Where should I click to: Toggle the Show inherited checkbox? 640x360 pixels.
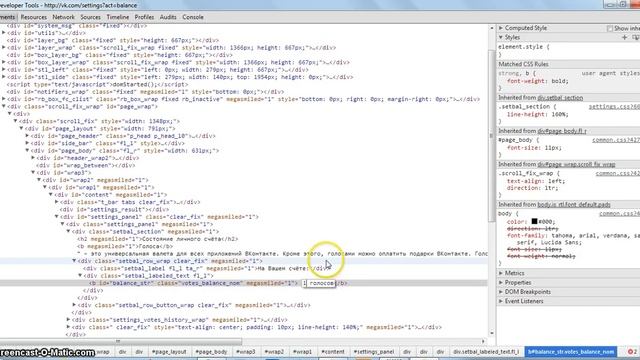[609, 29]
